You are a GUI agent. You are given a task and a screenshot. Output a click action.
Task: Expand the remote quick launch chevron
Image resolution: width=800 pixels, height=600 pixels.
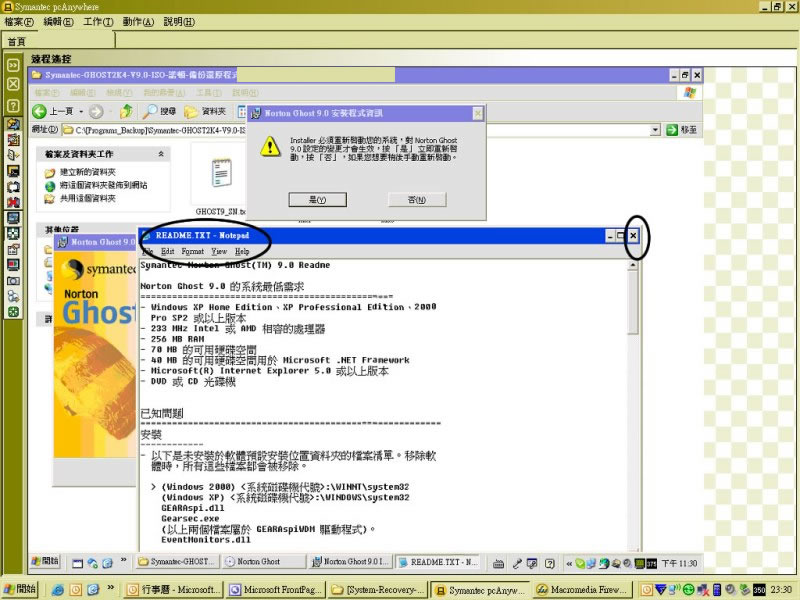coord(123,560)
